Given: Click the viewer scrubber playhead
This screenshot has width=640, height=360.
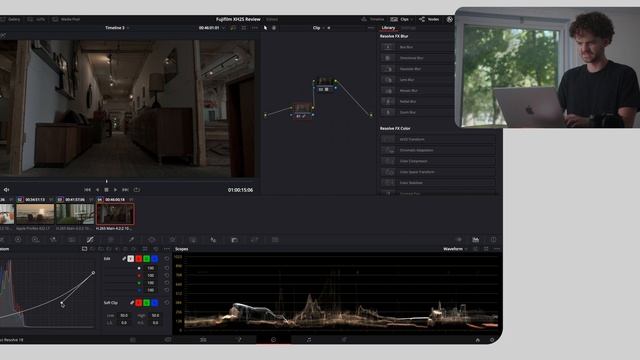Looking at the screenshot, I should (x=107, y=181).
